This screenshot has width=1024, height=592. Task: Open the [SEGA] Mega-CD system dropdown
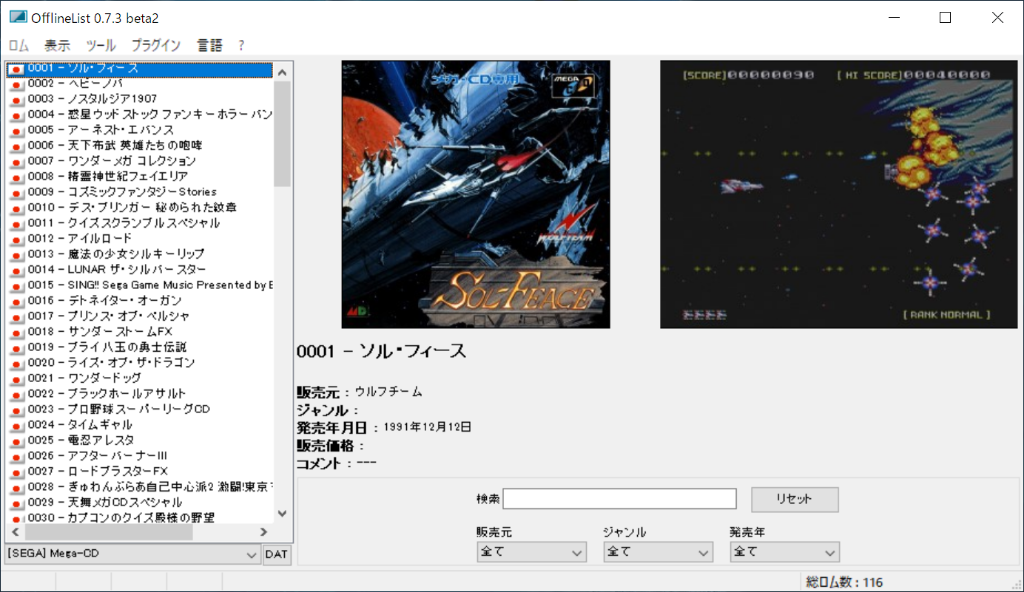[x=133, y=554]
